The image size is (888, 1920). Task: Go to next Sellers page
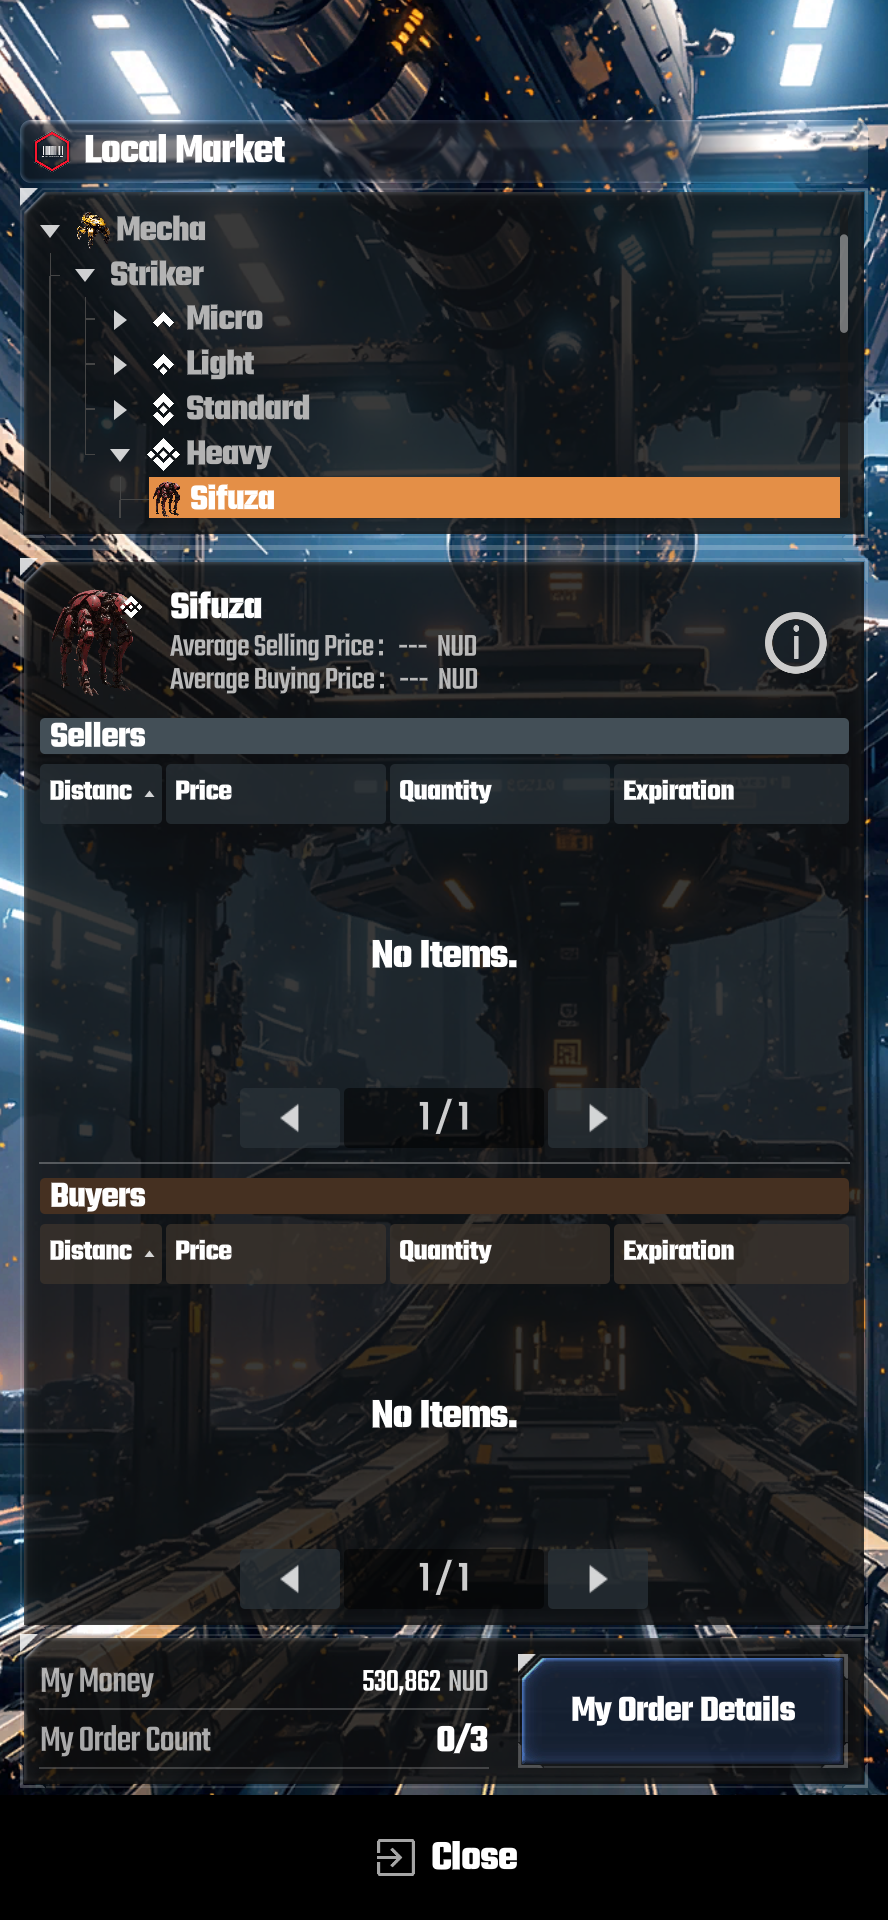[598, 1118]
